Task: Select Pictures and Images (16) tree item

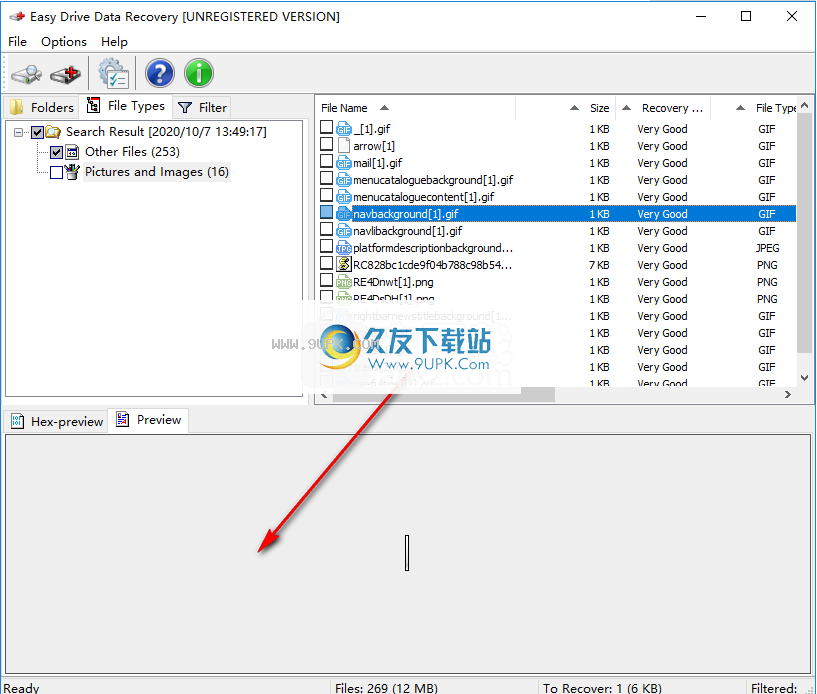Action: (x=157, y=171)
